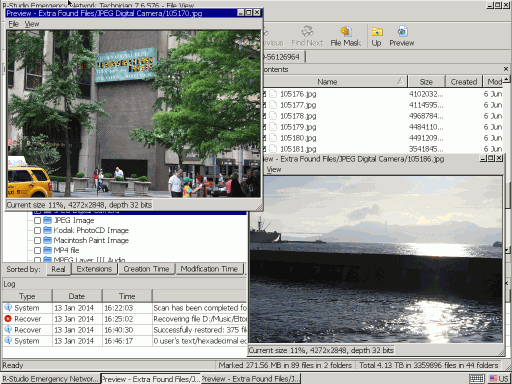The image size is (512, 384).
Task: Sort tree by Modification Time
Action: 209,269
